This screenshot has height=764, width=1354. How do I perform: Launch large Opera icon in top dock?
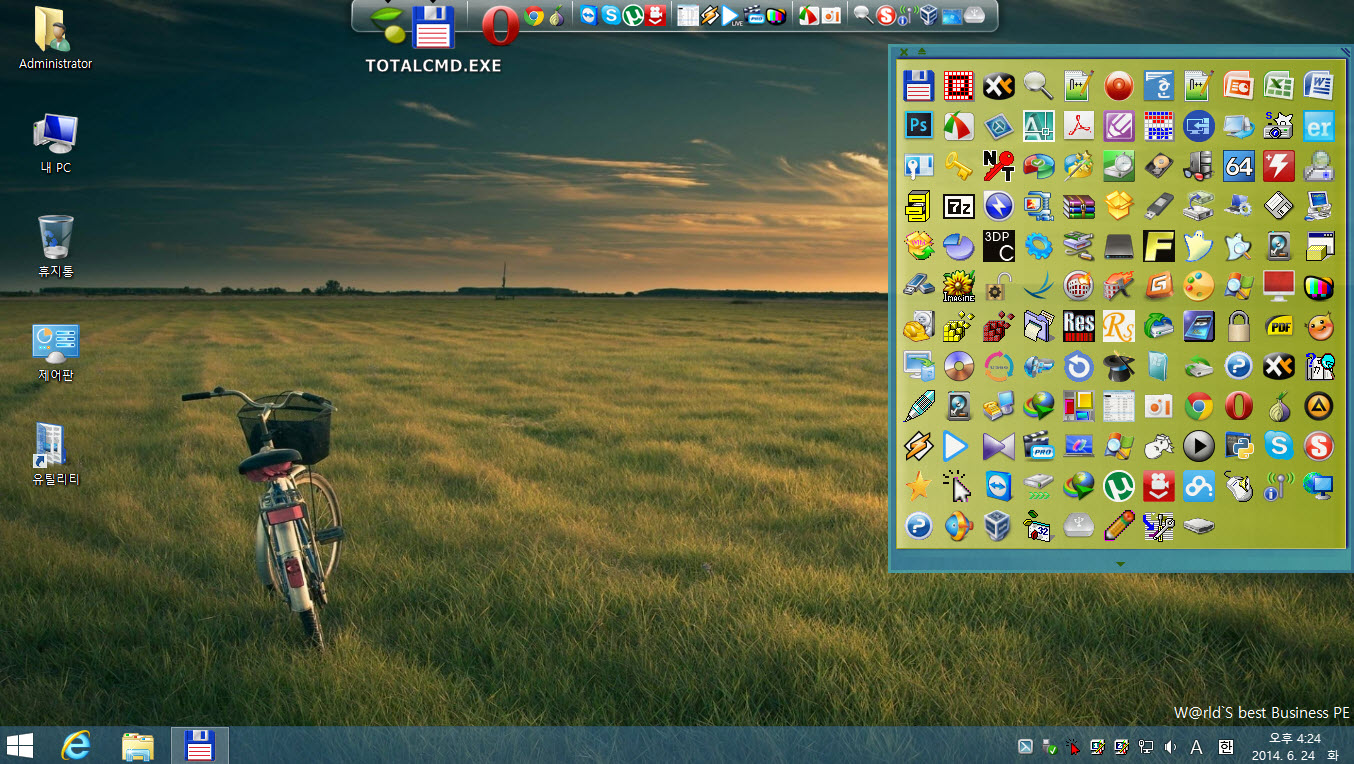[x=500, y=26]
